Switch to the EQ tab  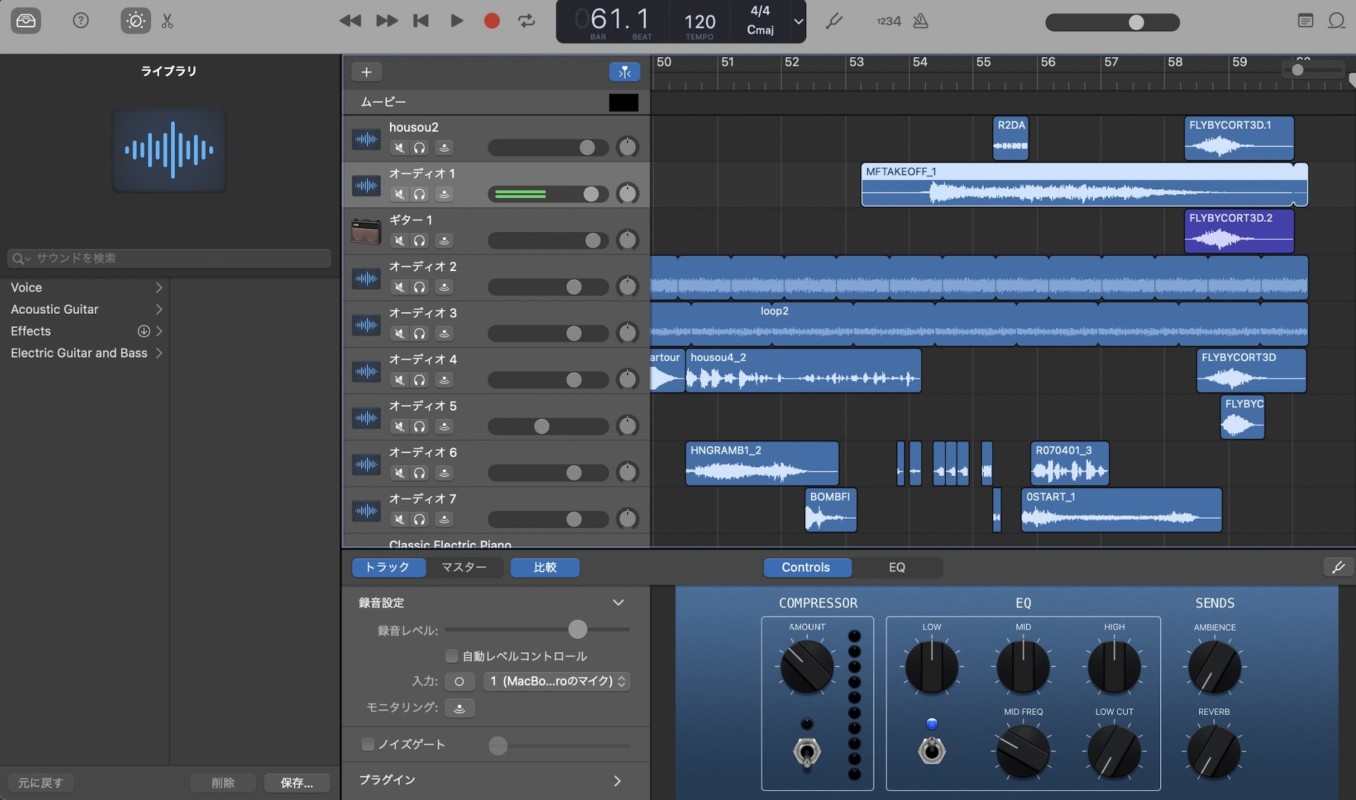(x=897, y=567)
